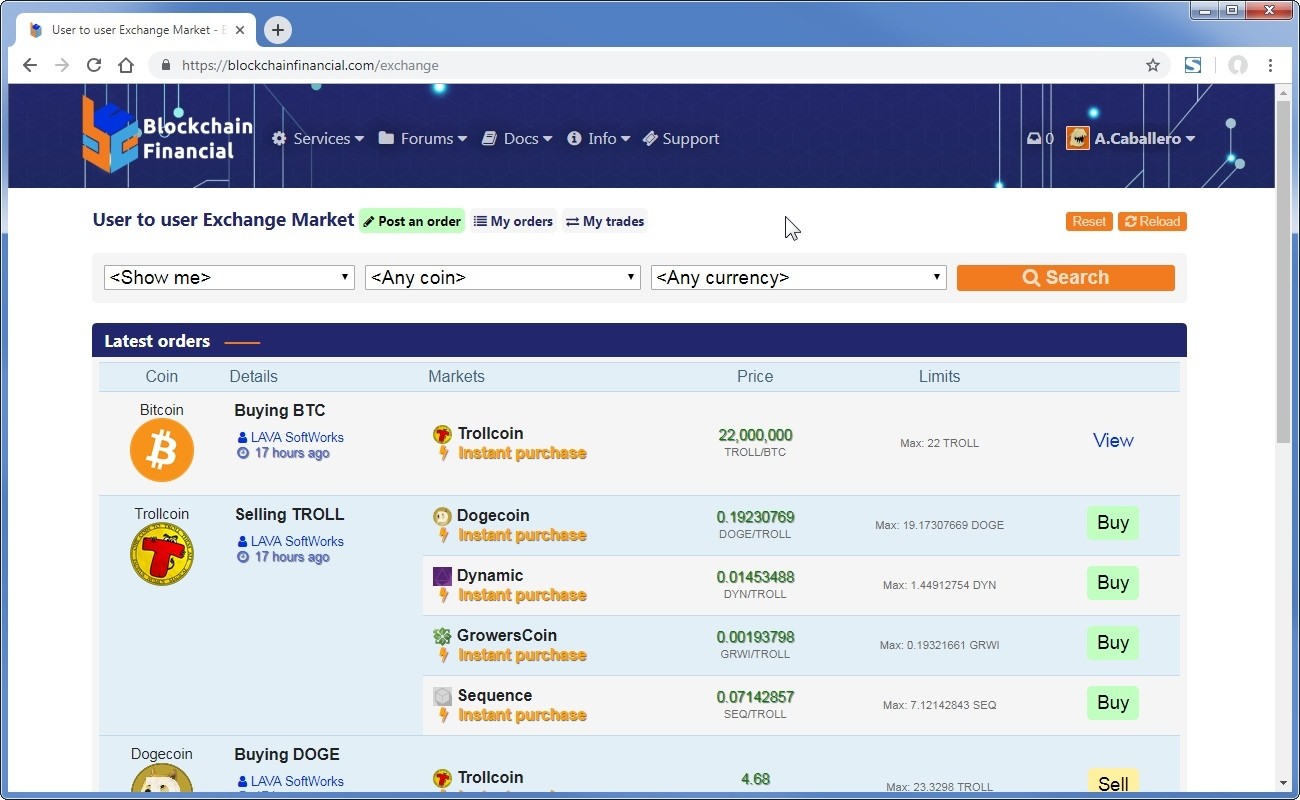Go to browser home page icon
The image size is (1300, 800).
125,65
